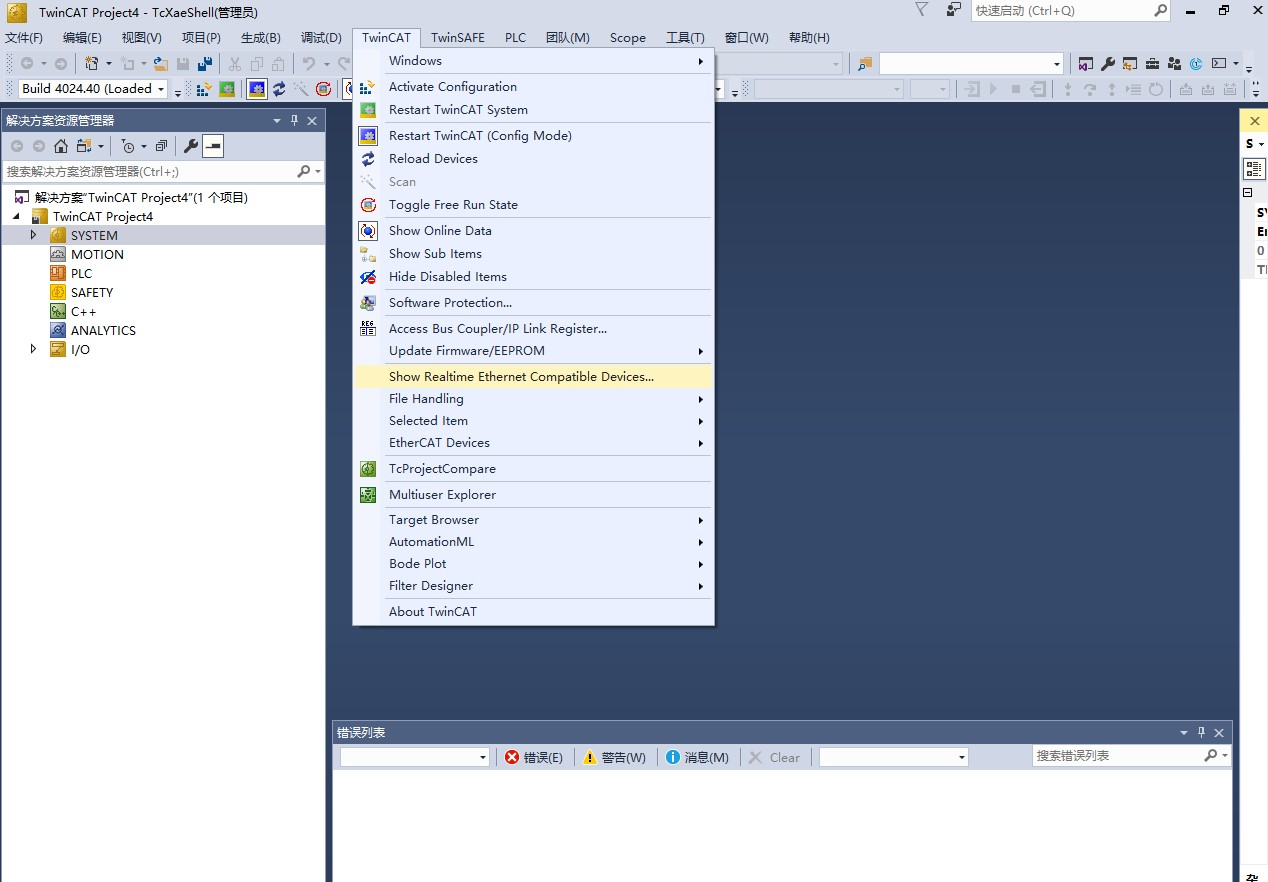Select TcProjectCompare menu entry
This screenshot has width=1268, height=882.
534,469
